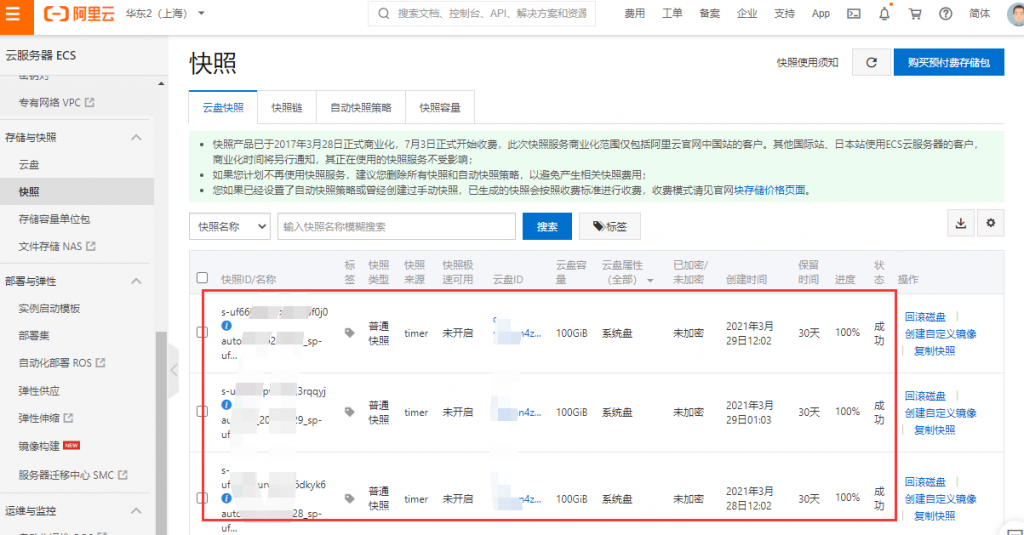Switch to the 快照链 tab

286,107
